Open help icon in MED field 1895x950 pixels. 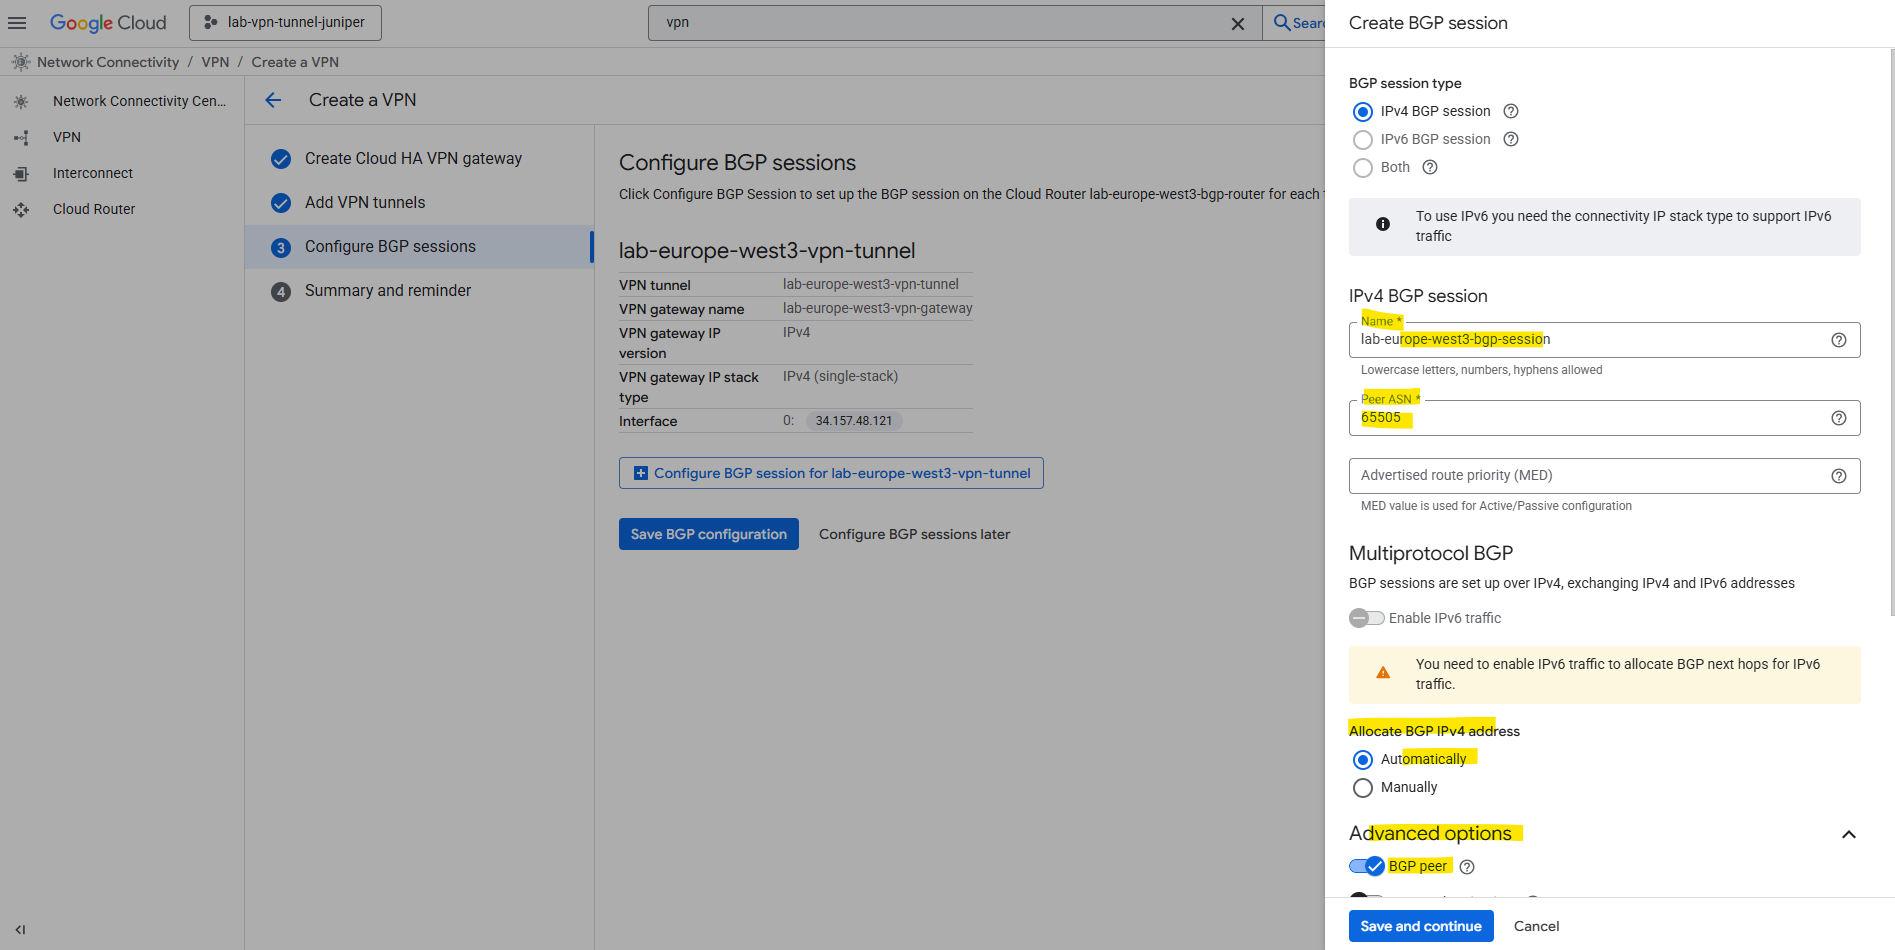[x=1838, y=476]
